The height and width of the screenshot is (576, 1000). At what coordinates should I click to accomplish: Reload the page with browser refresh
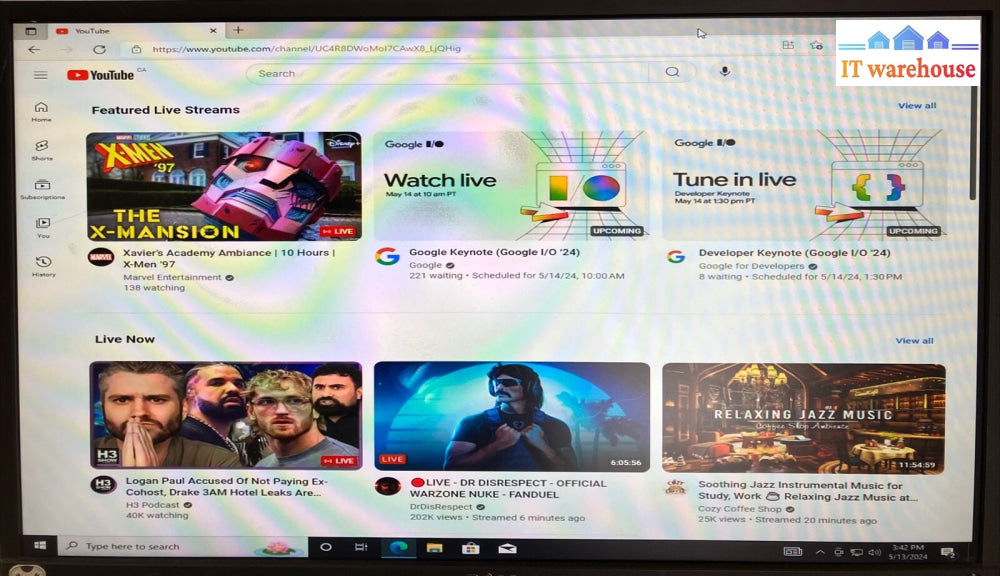pos(99,49)
